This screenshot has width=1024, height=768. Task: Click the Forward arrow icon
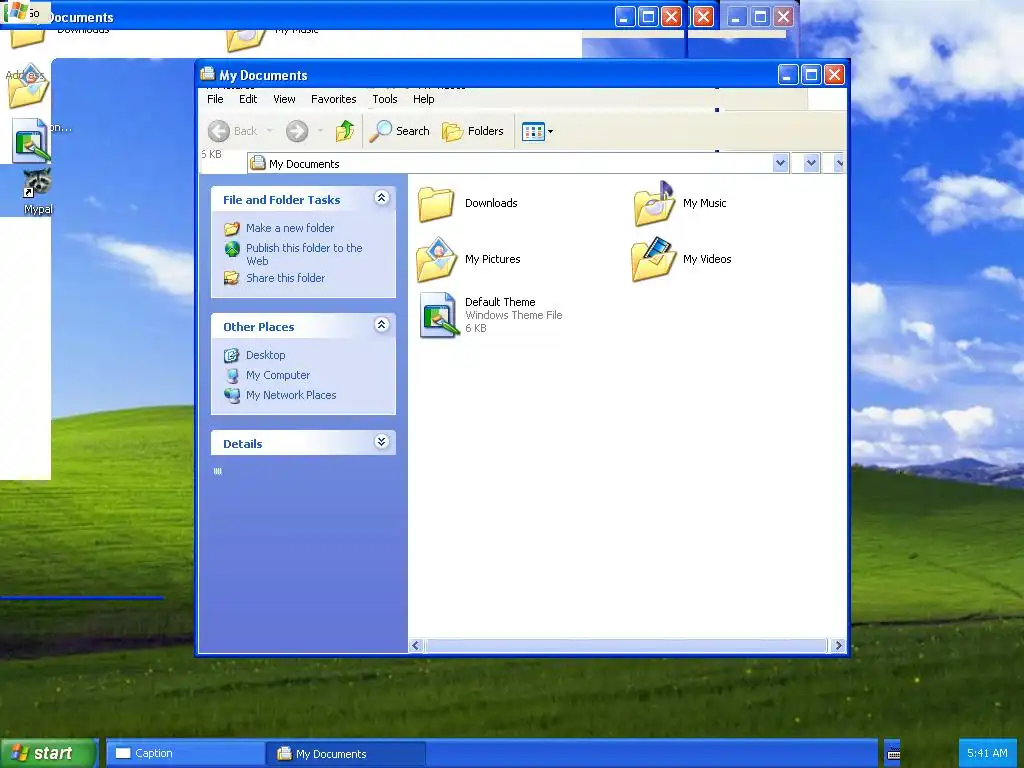pyautogui.click(x=296, y=131)
